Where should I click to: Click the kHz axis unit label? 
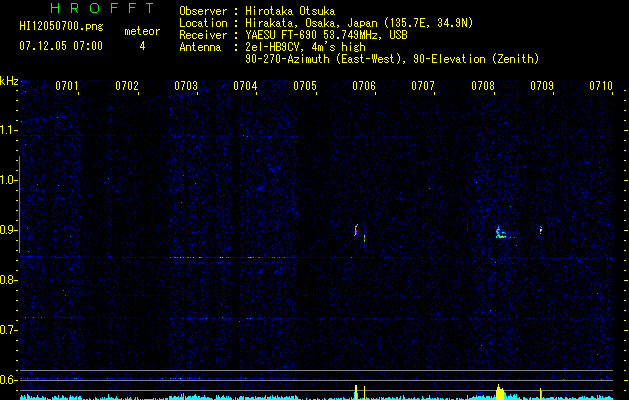pyautogui.click(x=9, y=81)
